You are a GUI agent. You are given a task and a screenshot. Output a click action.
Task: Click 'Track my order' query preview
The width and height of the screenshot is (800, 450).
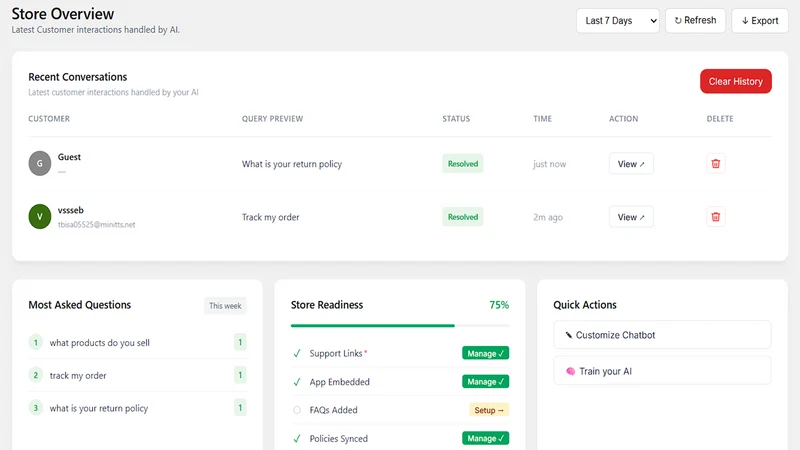pos(270,217)
